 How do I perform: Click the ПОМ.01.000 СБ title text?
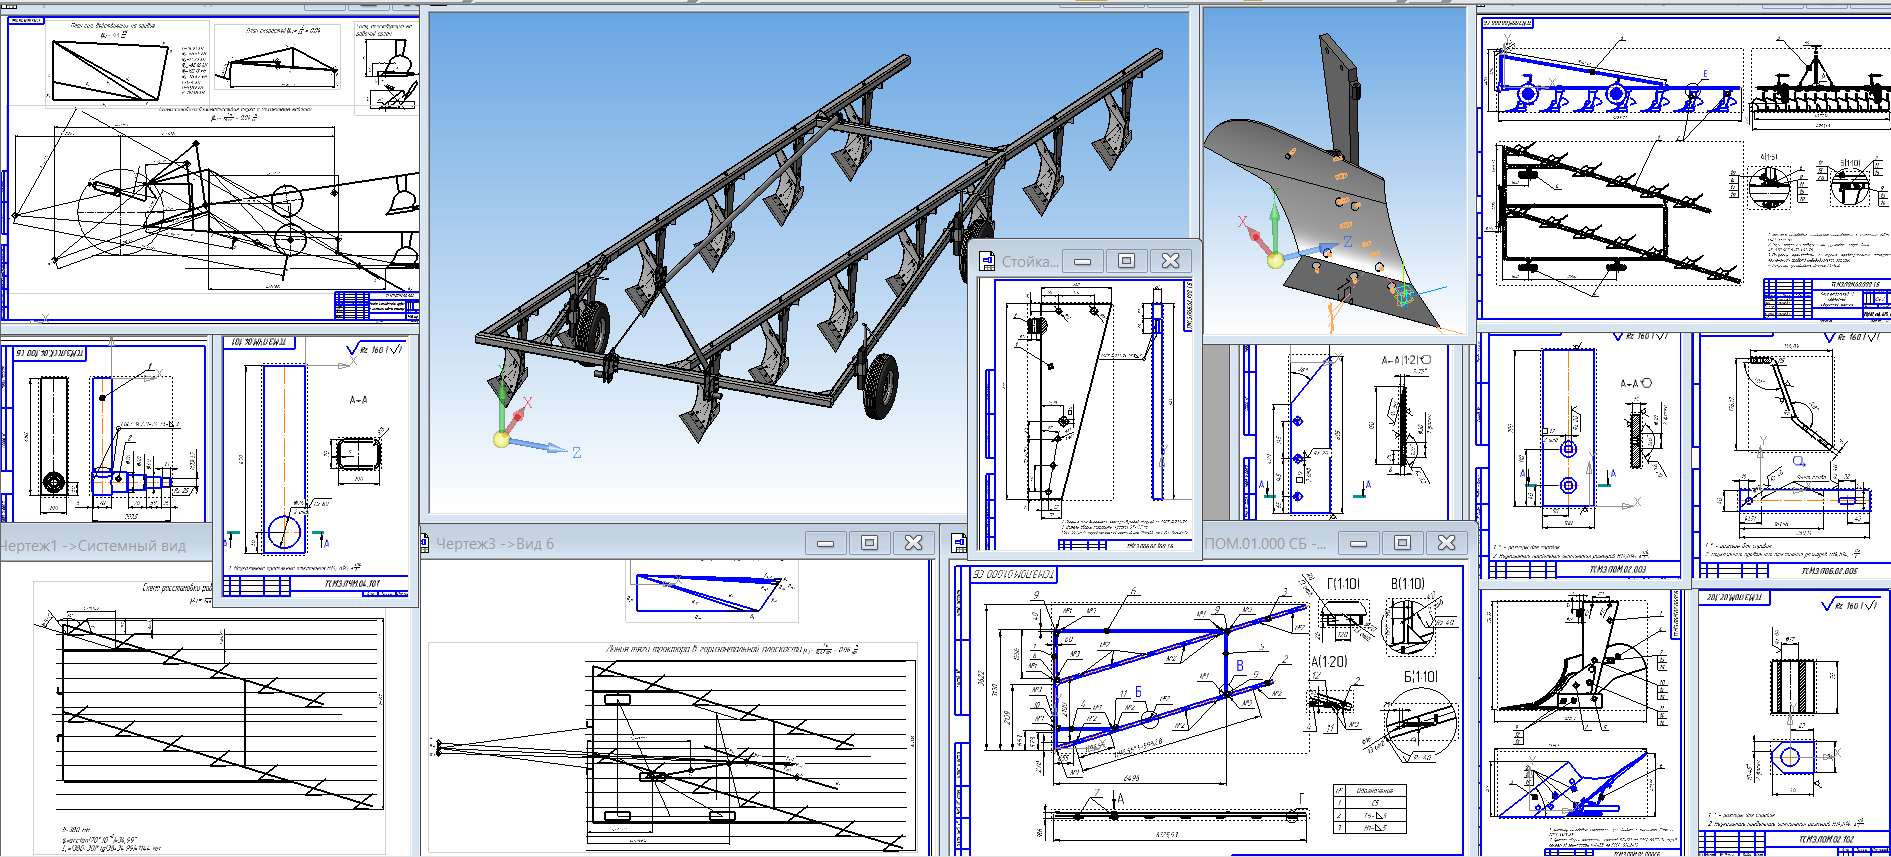point(1266,544)
